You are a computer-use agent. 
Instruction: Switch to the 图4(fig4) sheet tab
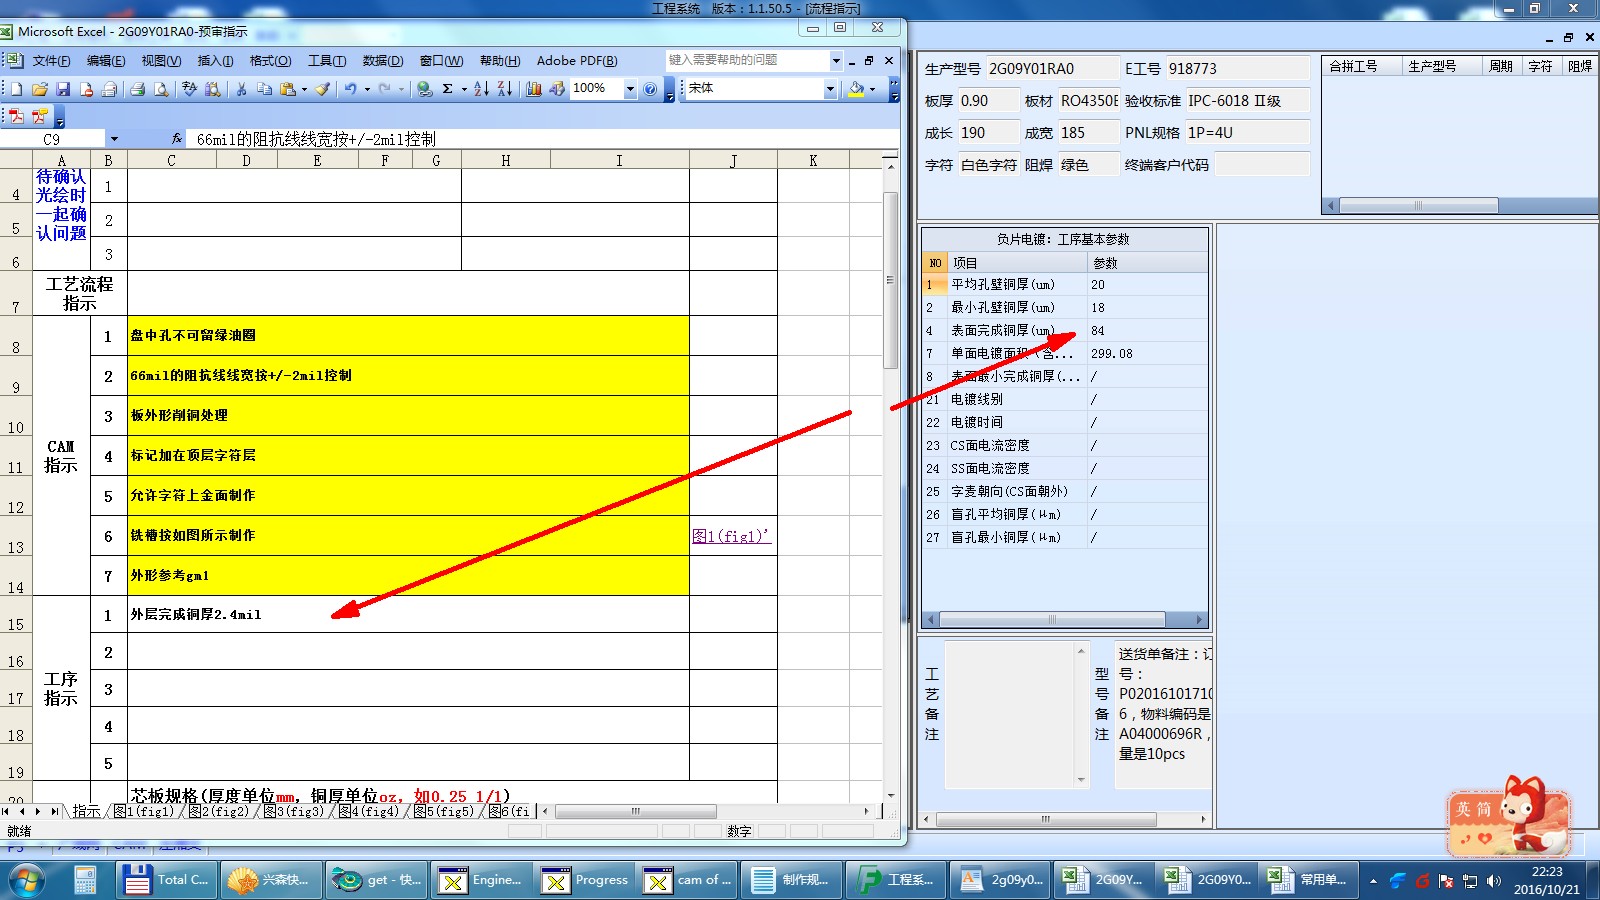click(x=368, y=811)
